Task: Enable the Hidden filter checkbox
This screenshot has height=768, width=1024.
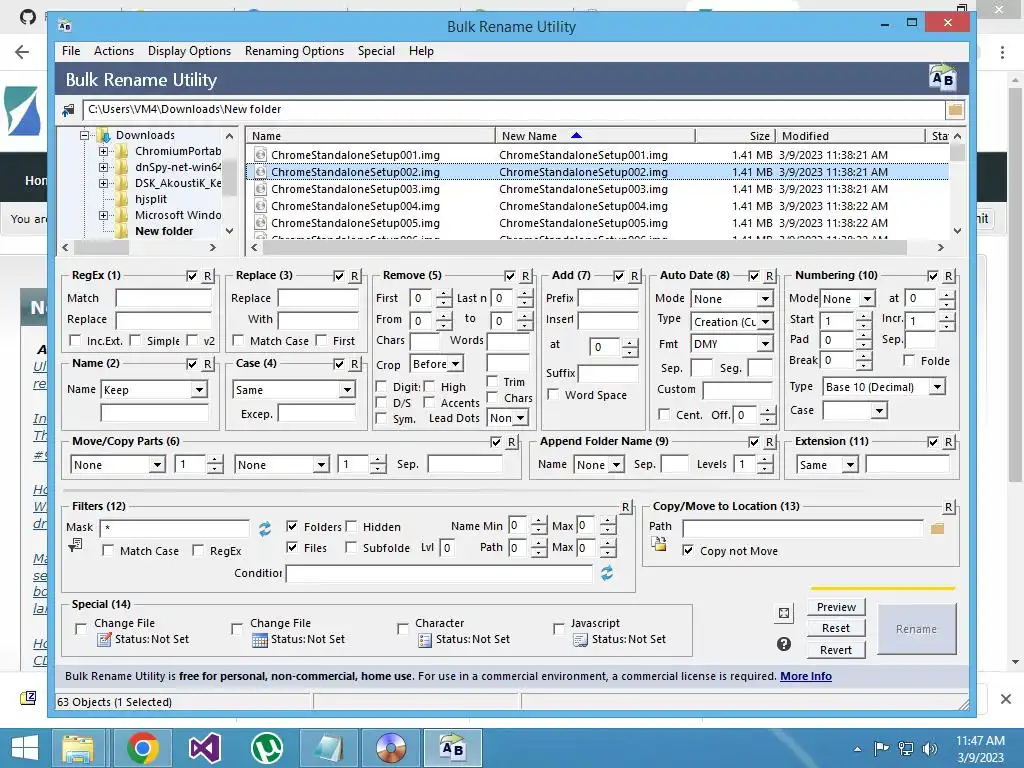Action: click(x=351, y=526)
